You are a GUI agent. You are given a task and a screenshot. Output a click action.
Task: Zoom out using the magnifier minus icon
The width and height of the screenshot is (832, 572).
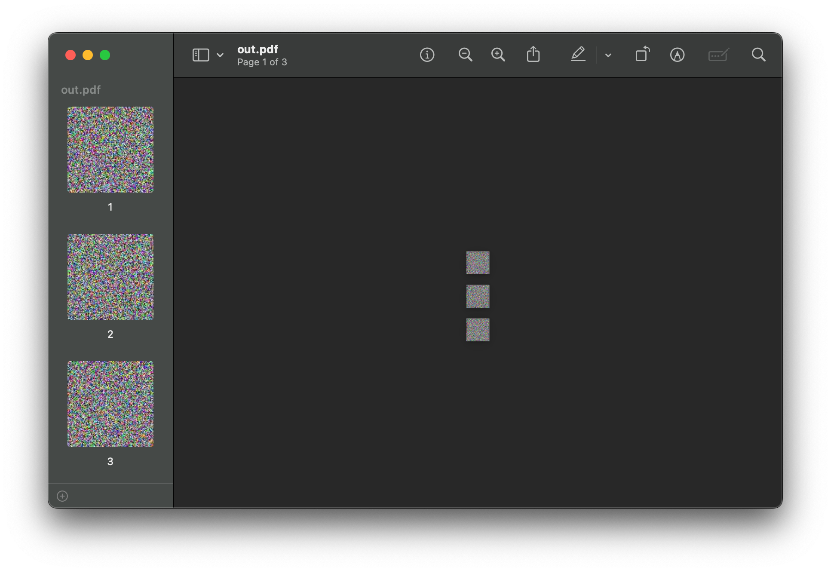[465, 55]
